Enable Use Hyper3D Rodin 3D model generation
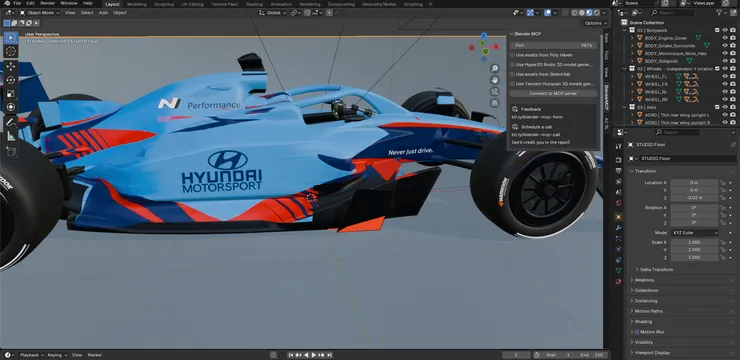740x360 pixels. [513, 65]
